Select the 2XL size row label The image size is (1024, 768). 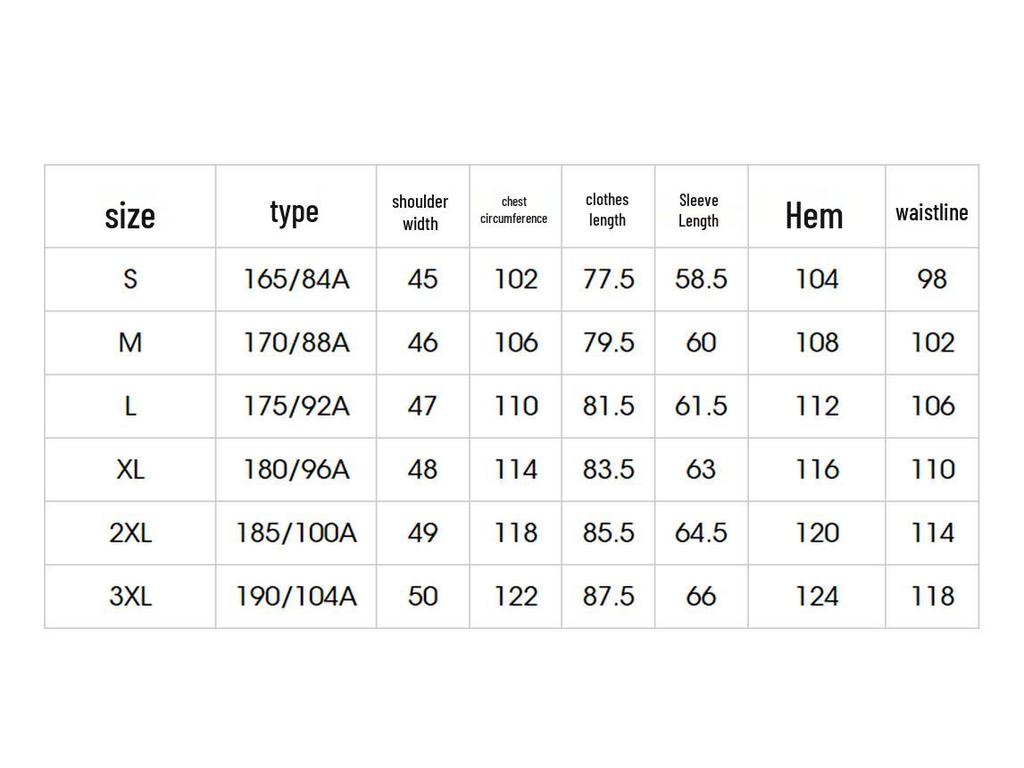(x=130, y=533)
